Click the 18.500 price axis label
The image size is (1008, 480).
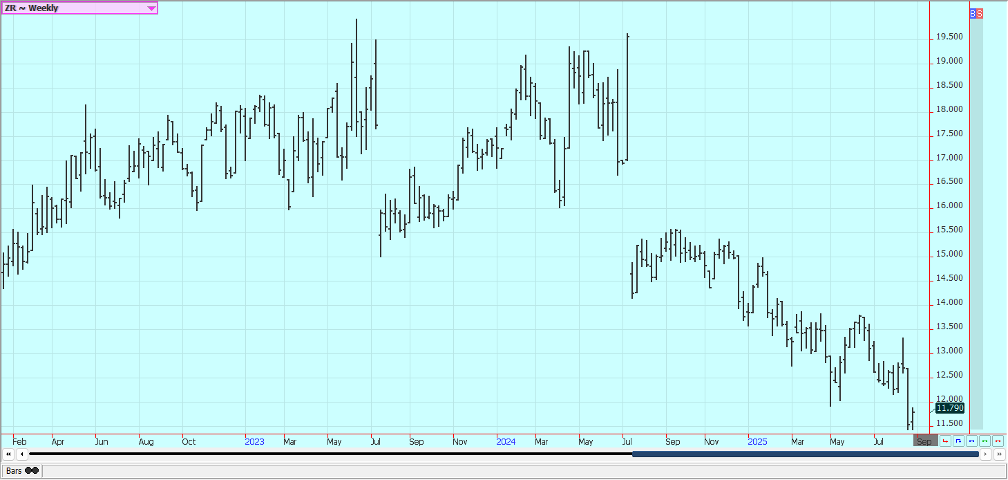point(949,85)
